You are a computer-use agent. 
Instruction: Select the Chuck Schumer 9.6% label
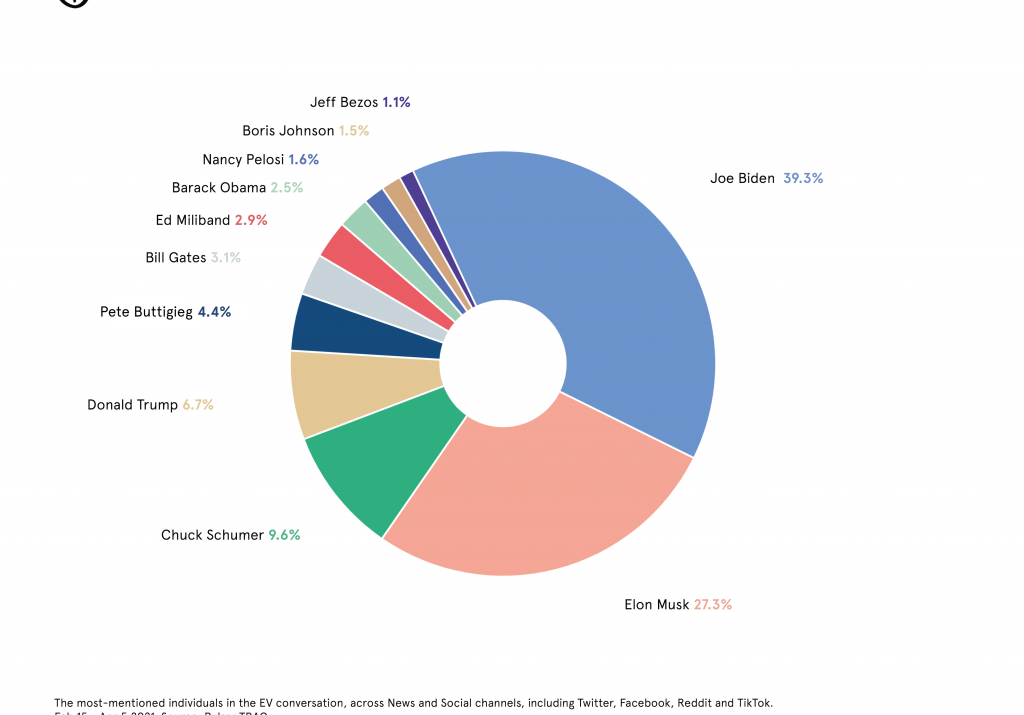tap(230, 535)
